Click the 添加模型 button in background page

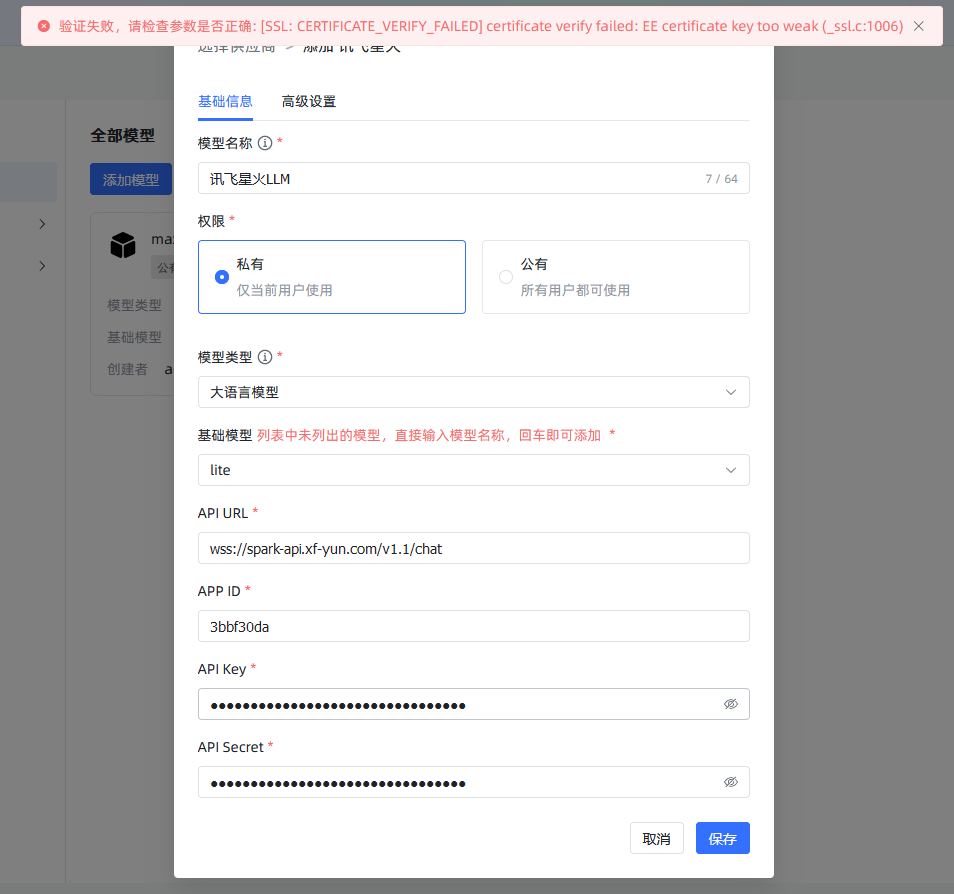131,180
